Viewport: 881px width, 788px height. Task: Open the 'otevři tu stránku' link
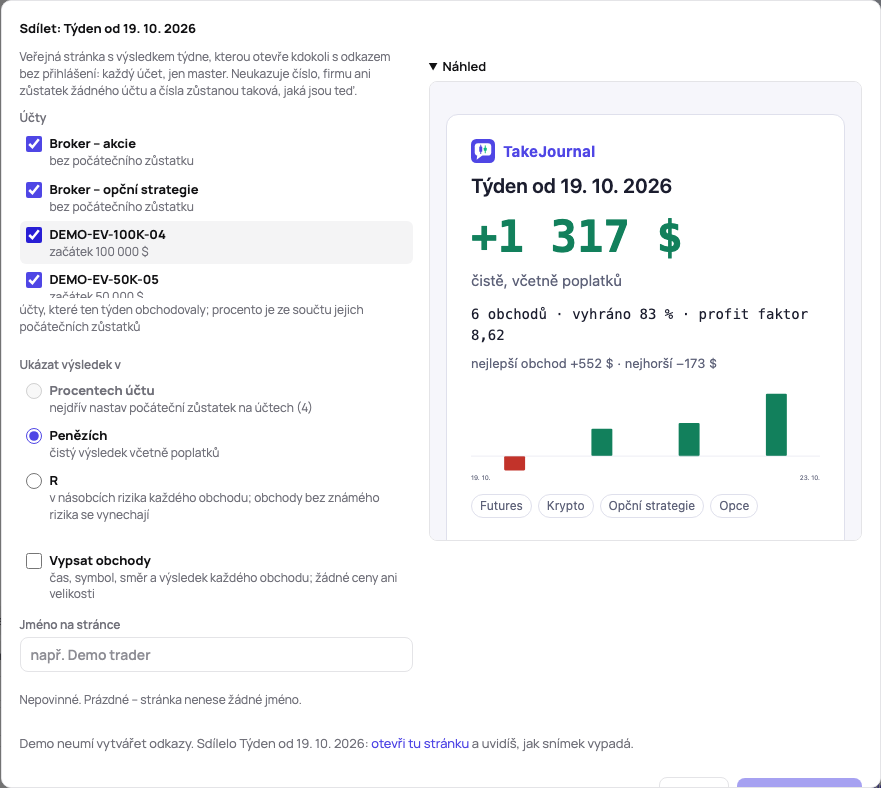[420, 744]
